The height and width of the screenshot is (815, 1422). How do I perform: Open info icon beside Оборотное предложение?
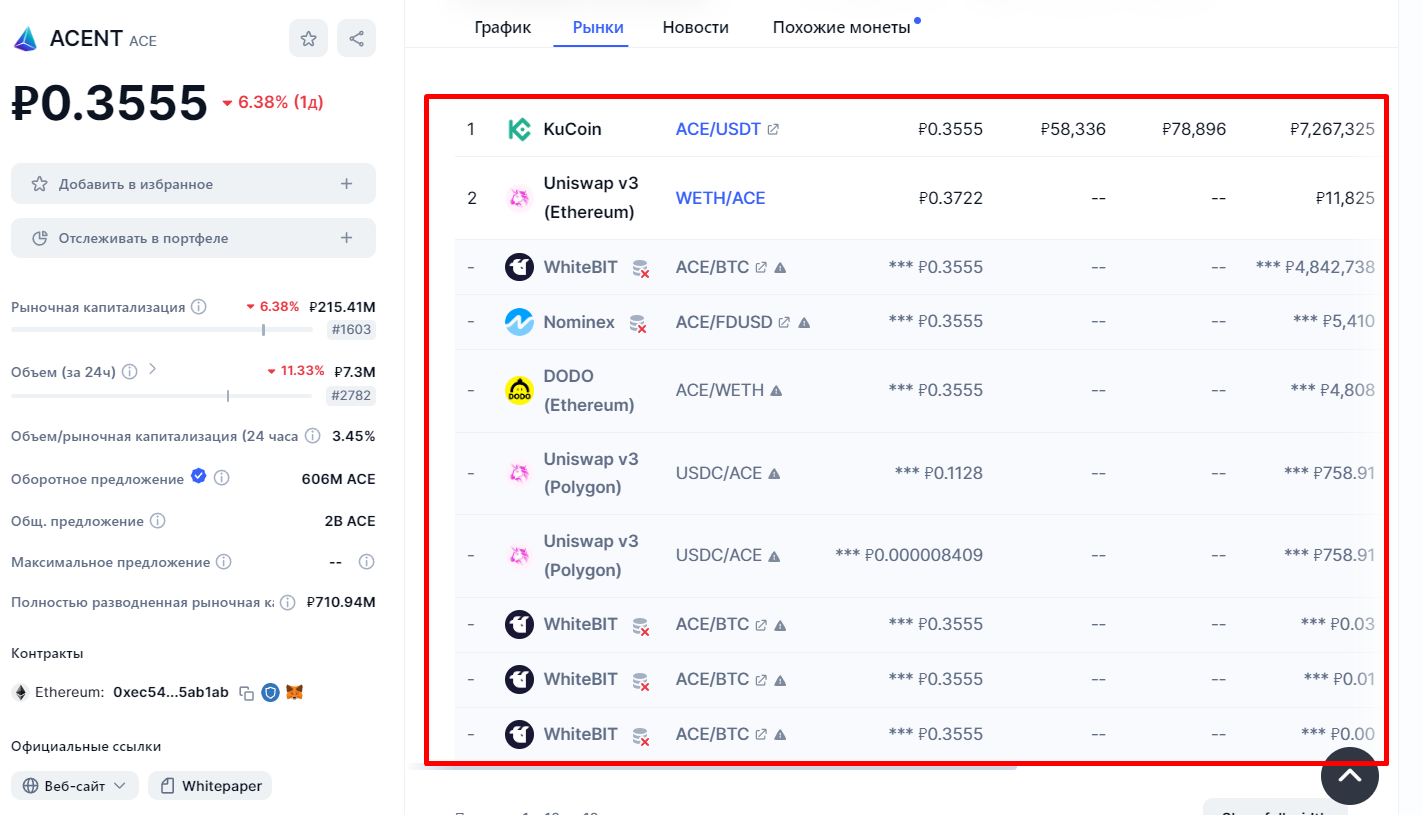coord(221,478)
